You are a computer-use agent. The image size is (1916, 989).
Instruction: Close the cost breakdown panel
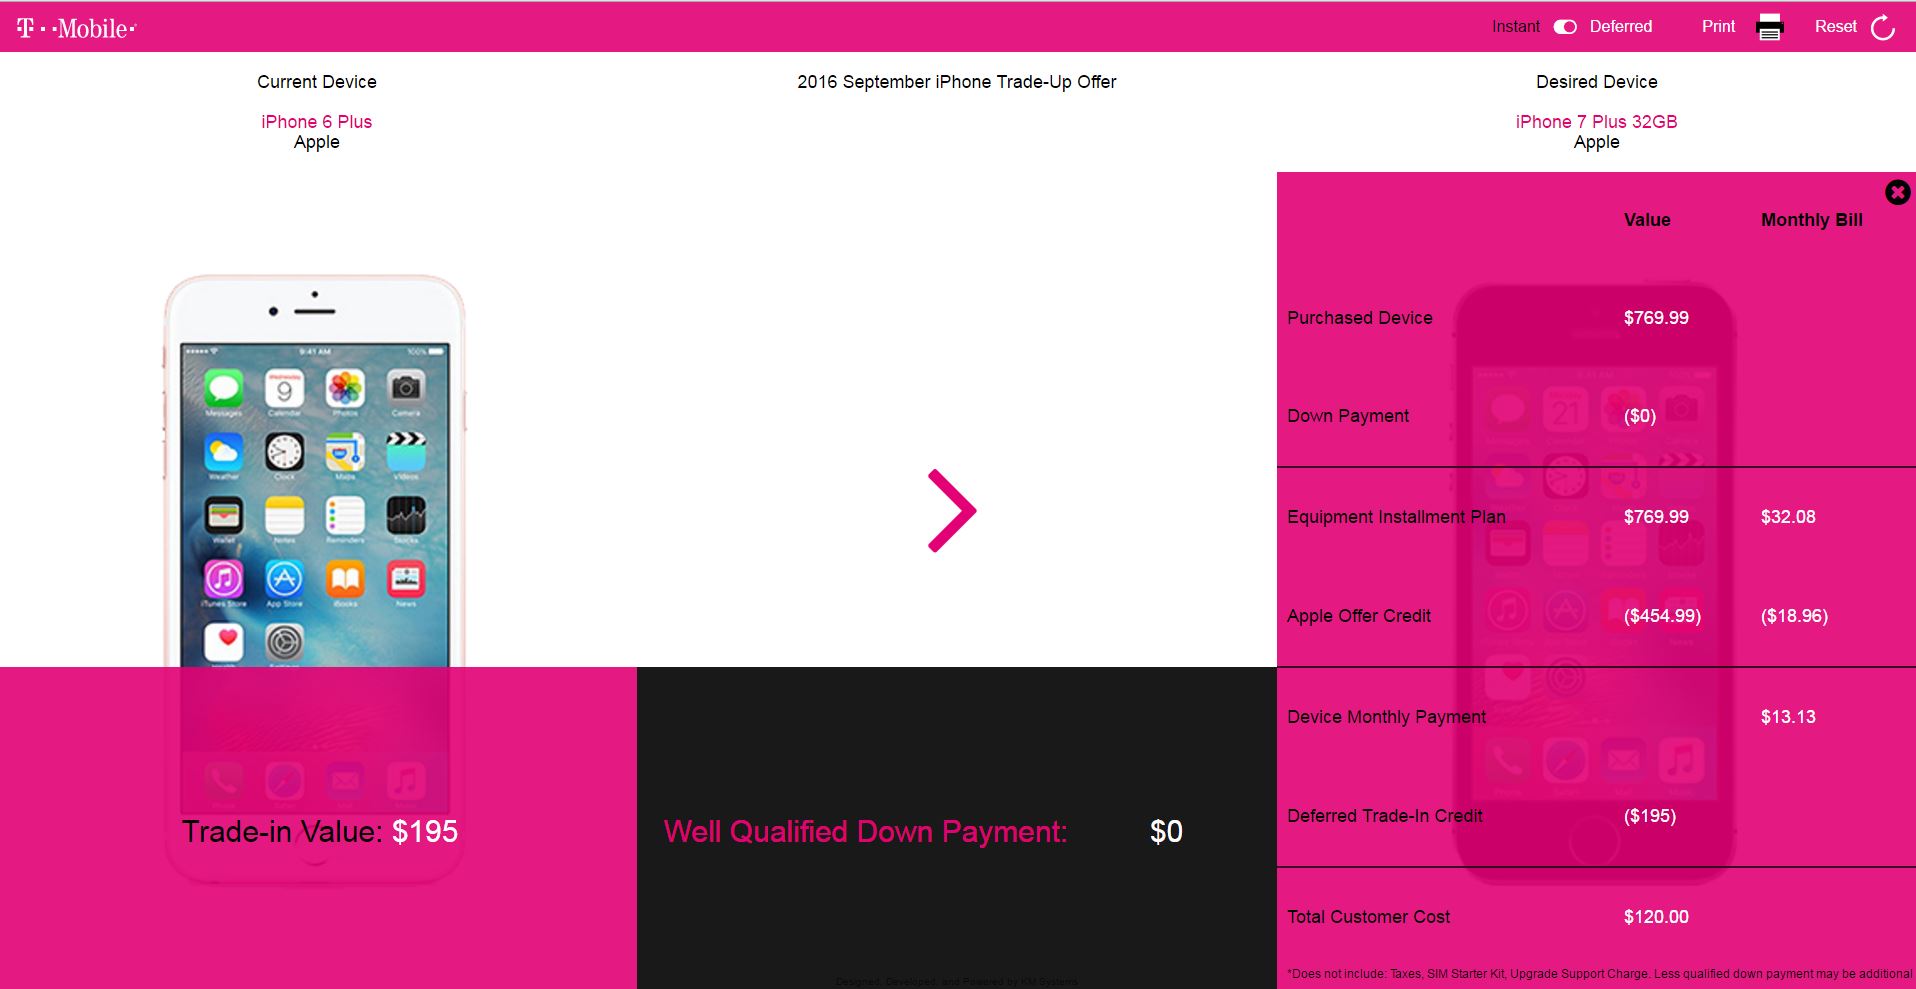1897,192
